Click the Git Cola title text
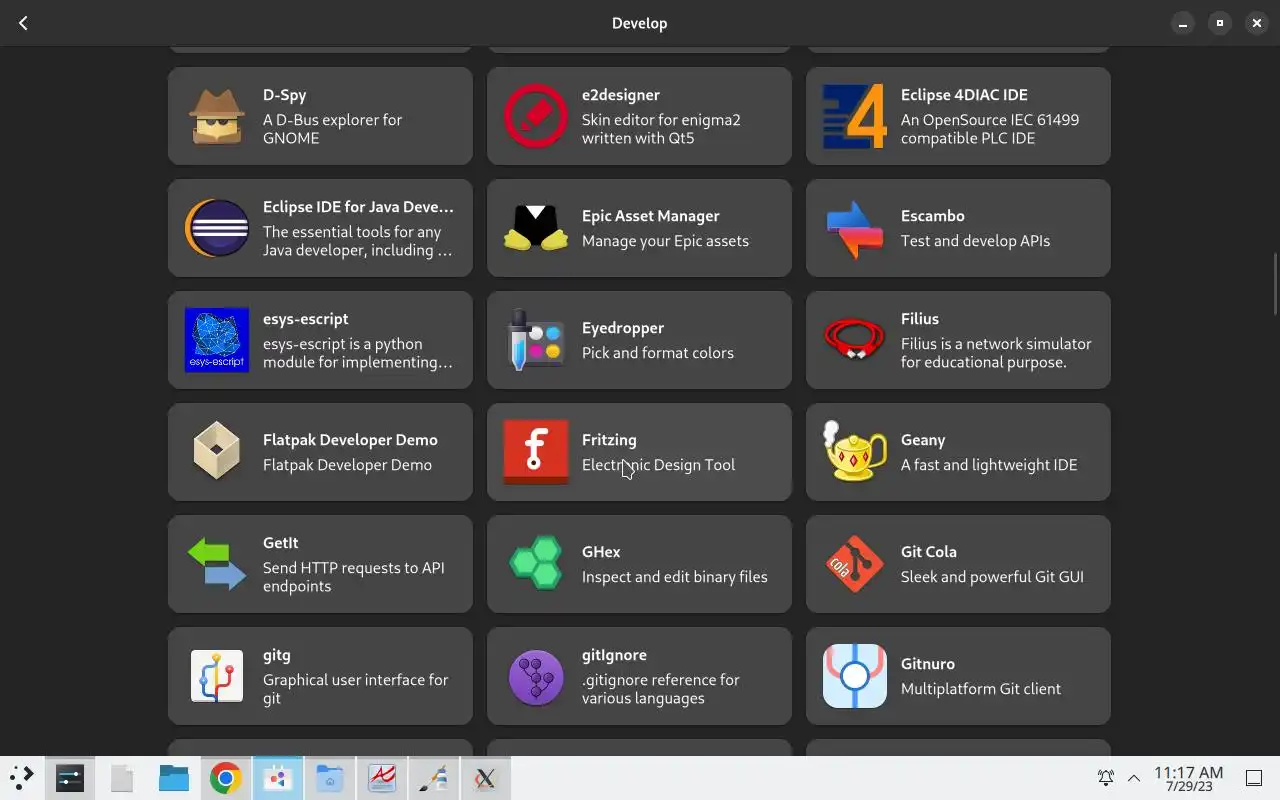Image resolution: width=1280 pixels, height=800 pixels. (x=928, y=552)
